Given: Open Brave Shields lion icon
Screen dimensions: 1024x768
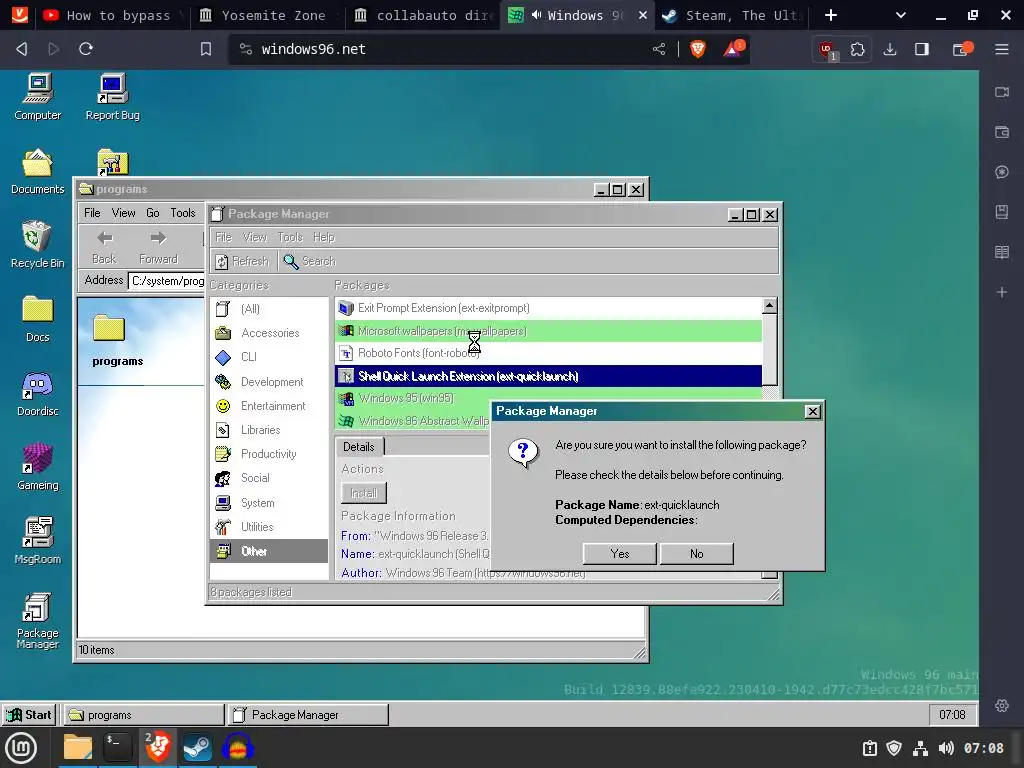Looking at the screenshot, I should [697, 49].
